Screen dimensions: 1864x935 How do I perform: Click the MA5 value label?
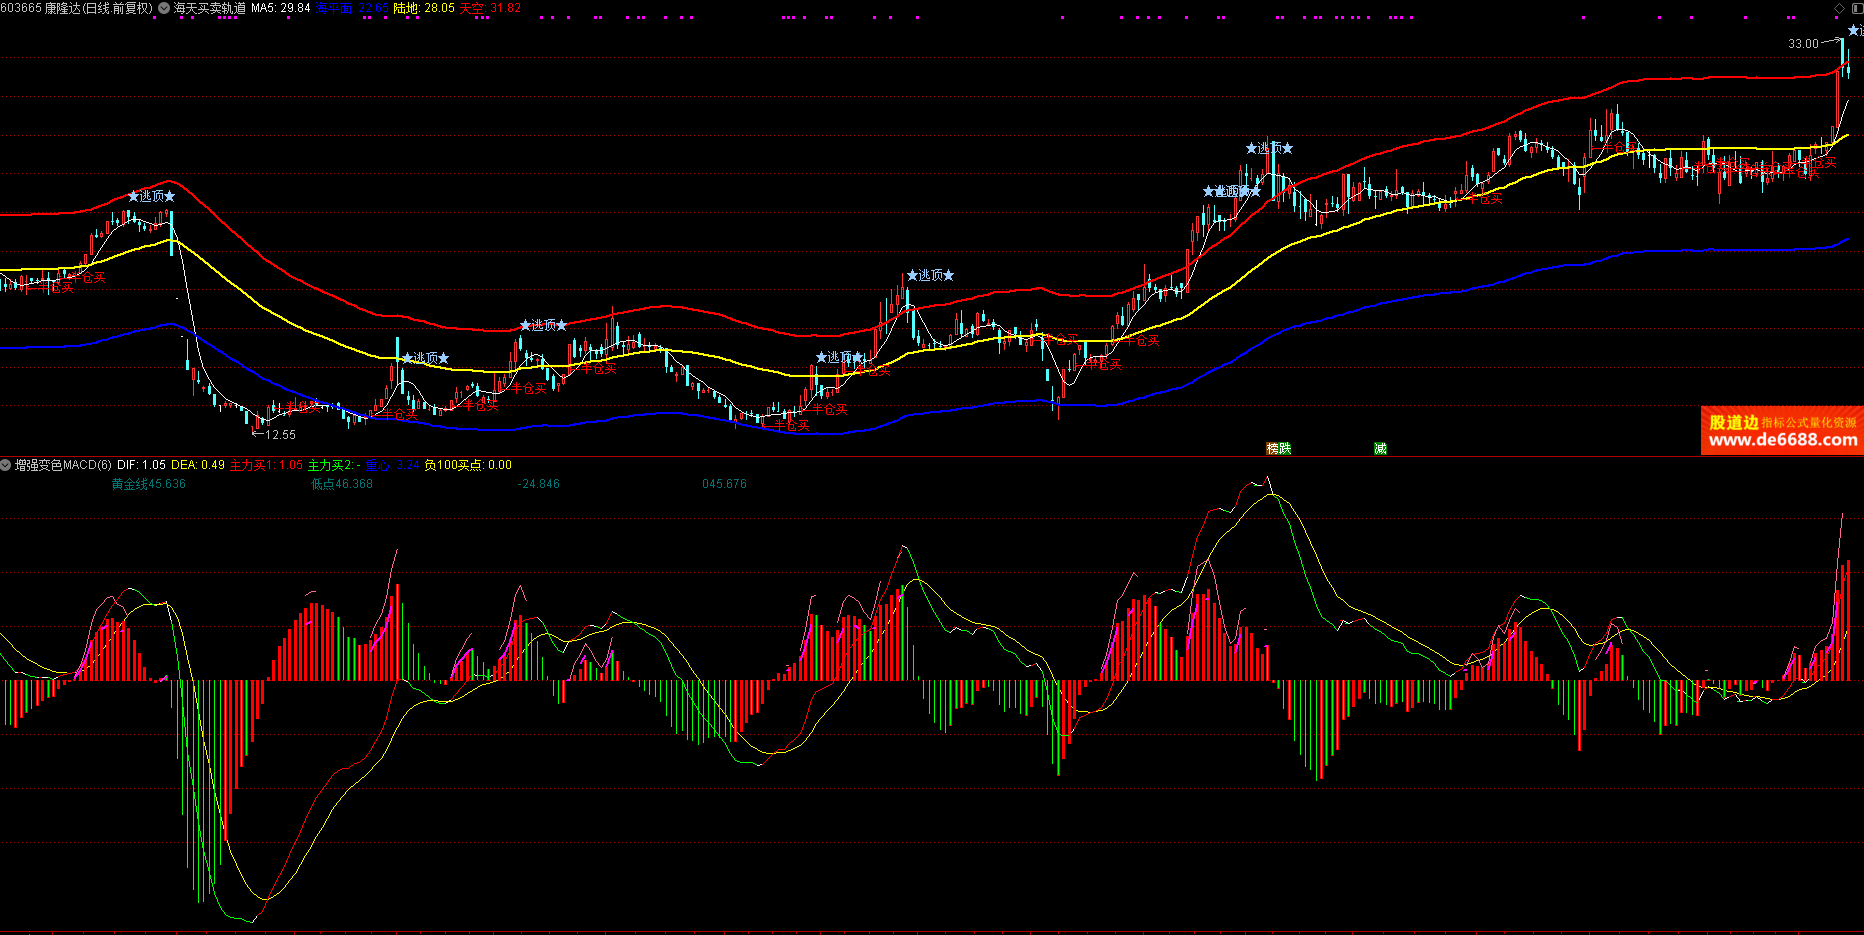280,8
